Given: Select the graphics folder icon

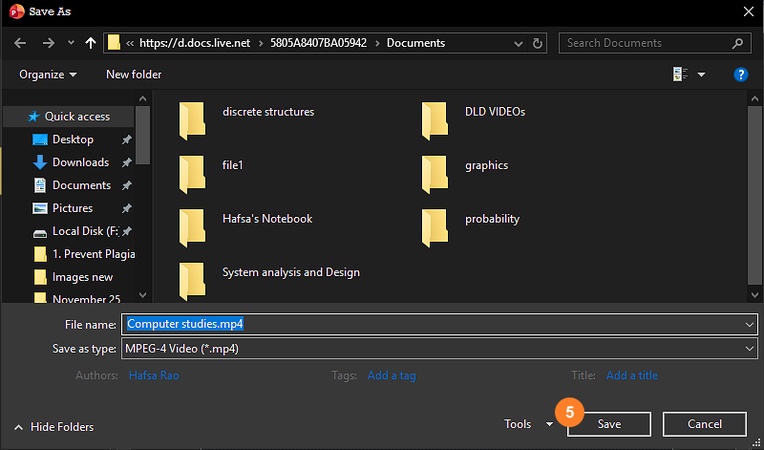Looking at the screenshot, I should pyautogui.click(x=434, y=173).
